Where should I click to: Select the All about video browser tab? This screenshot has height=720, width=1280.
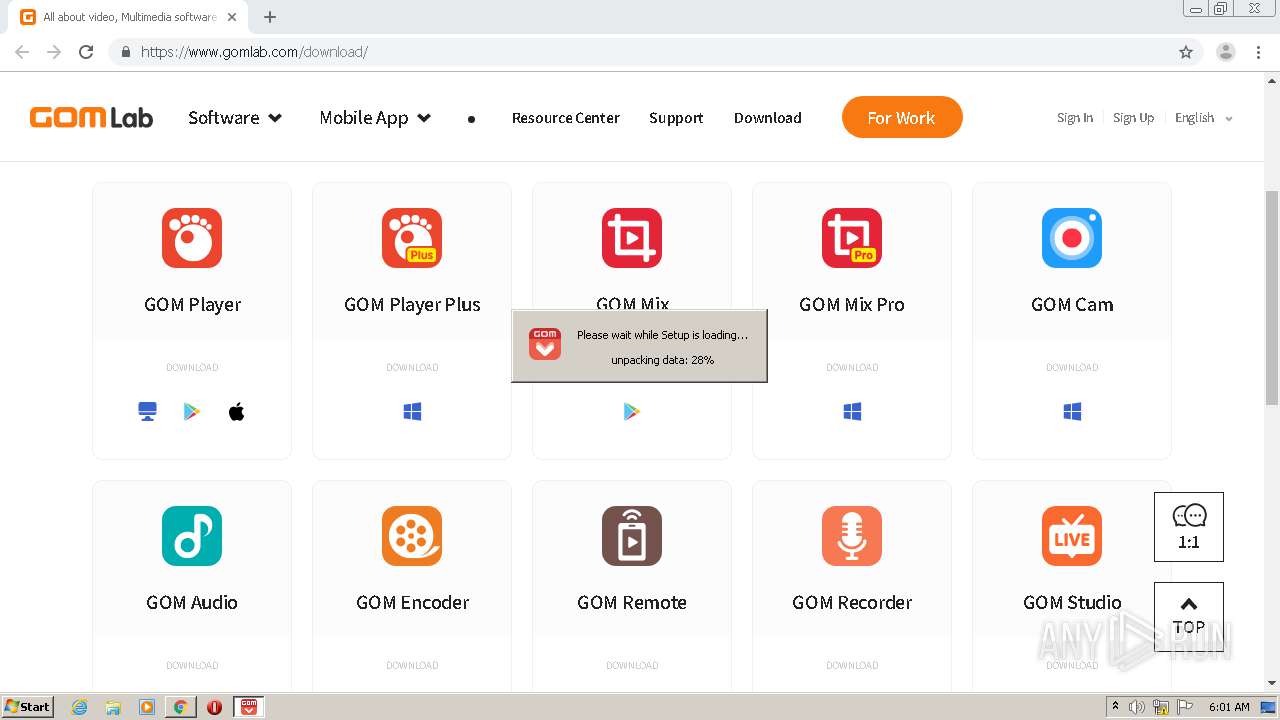click(130, 17)
